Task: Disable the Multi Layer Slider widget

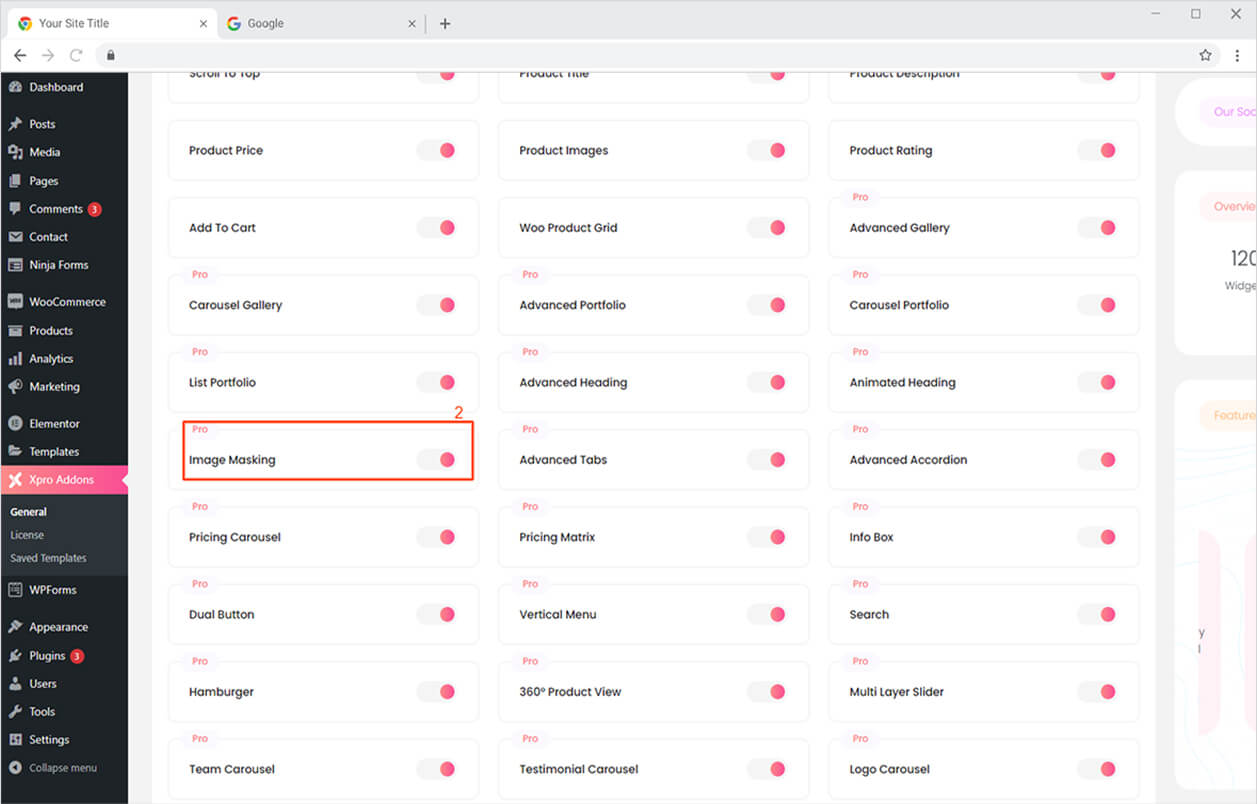Action: (1097, 692)
